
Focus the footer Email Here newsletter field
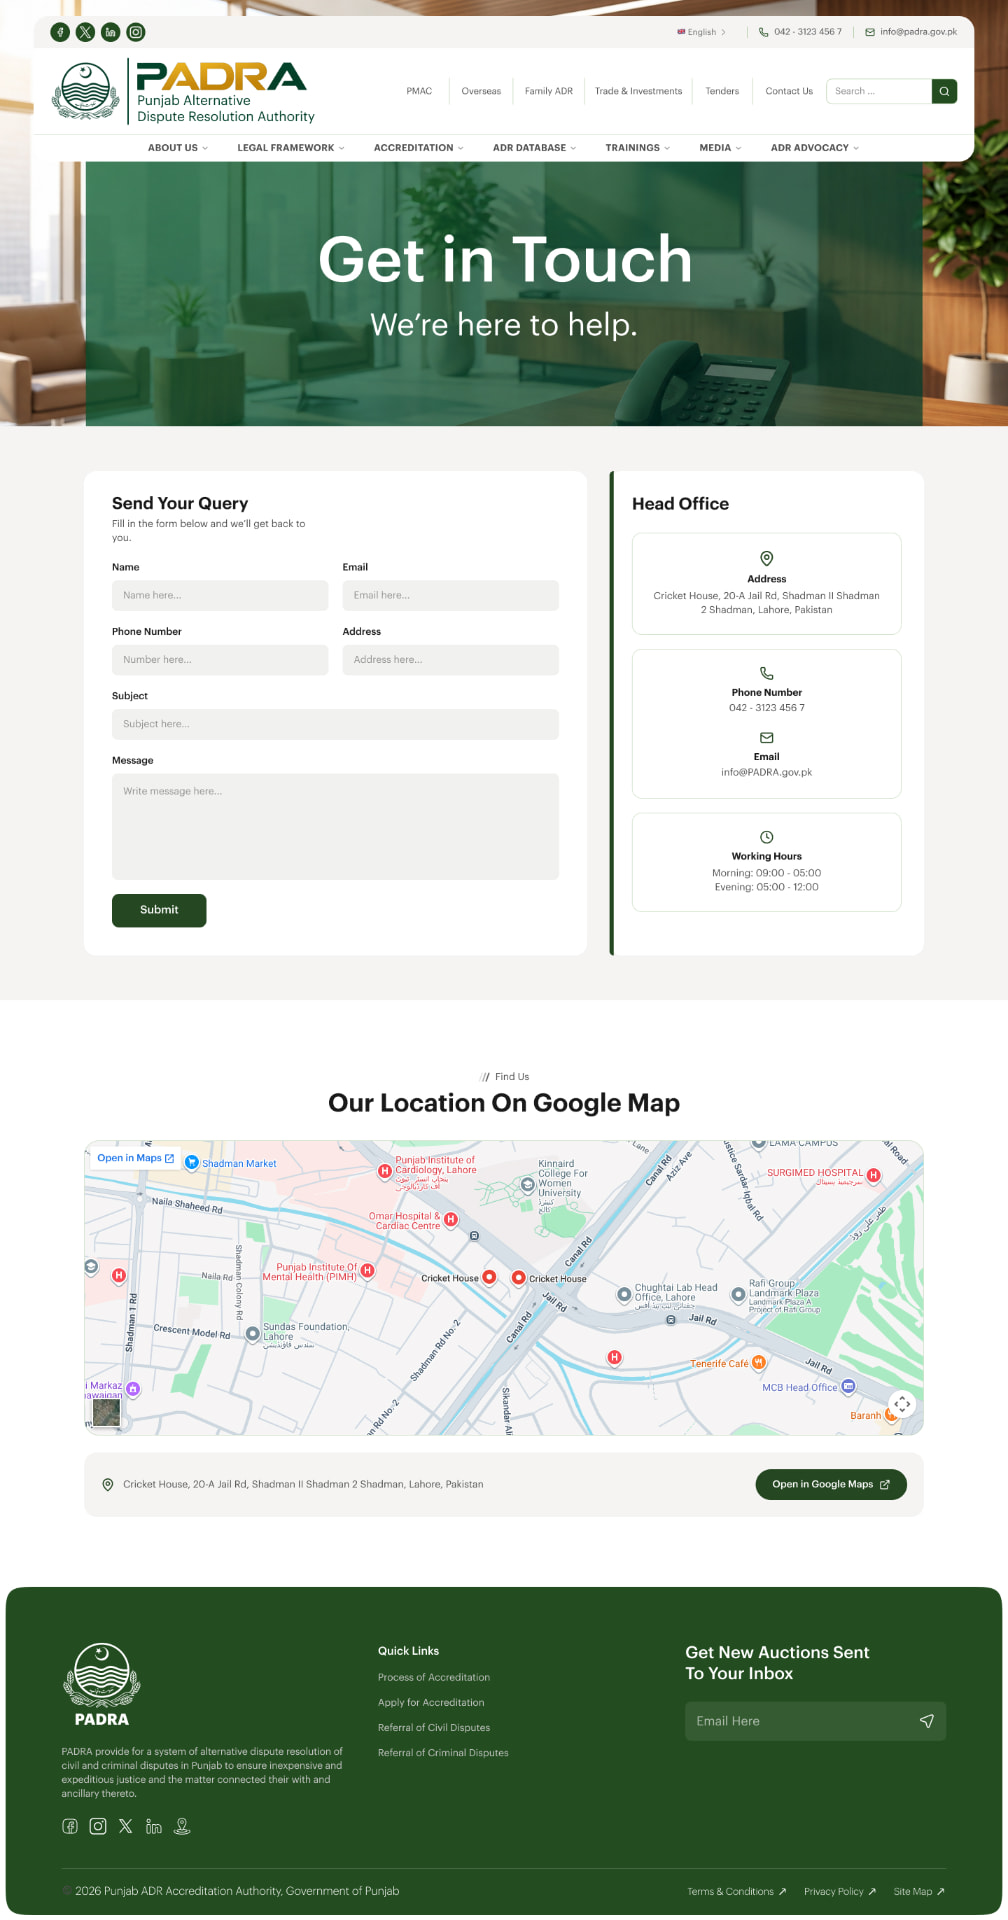[815, 1721]
